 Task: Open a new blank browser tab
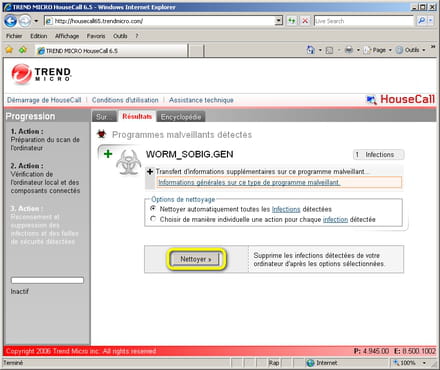[197, 51]
